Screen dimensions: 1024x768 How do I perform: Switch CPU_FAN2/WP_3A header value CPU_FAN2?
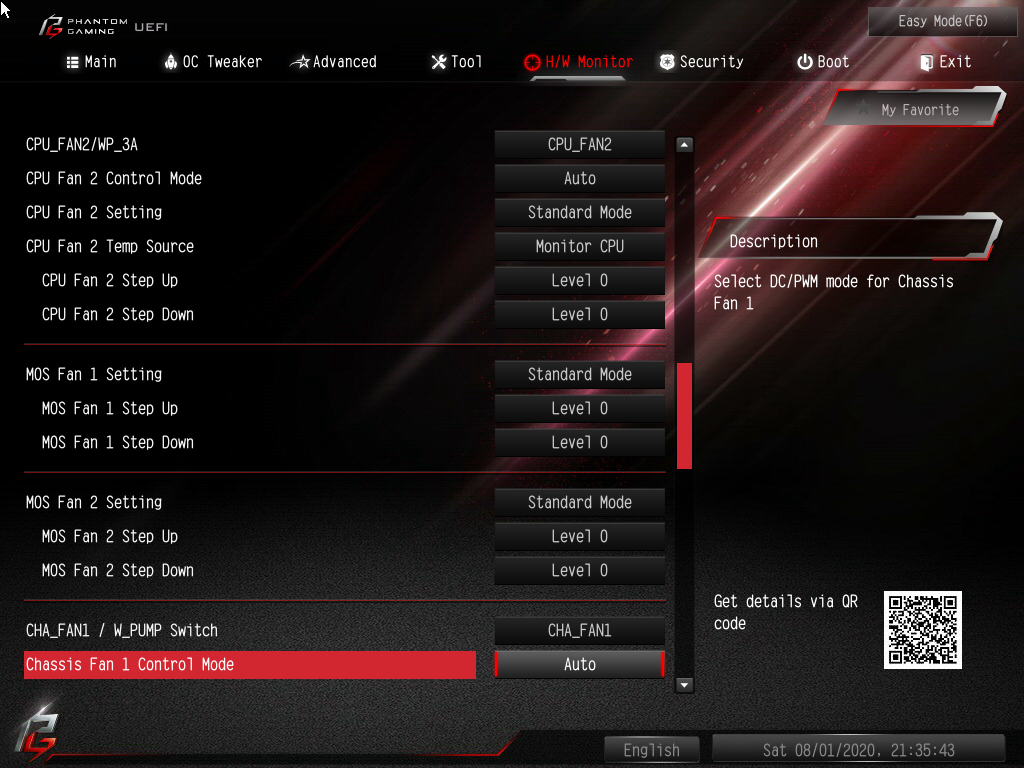[579, 144]
